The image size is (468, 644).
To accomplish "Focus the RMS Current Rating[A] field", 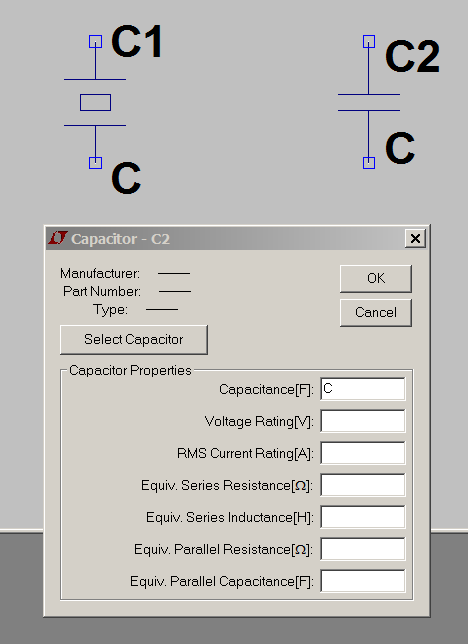I will coord(362,453).
